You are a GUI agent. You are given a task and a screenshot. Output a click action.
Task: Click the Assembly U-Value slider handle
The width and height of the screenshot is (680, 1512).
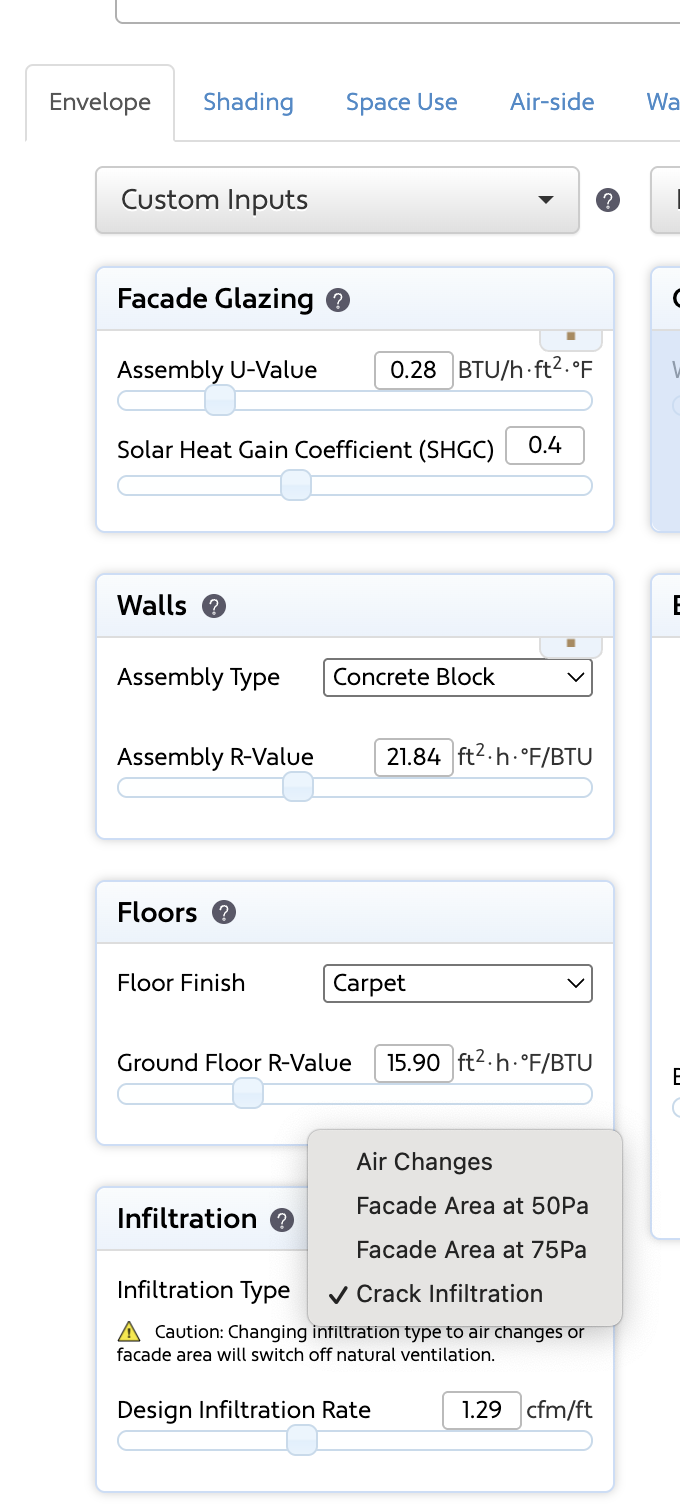click(220, 401)
